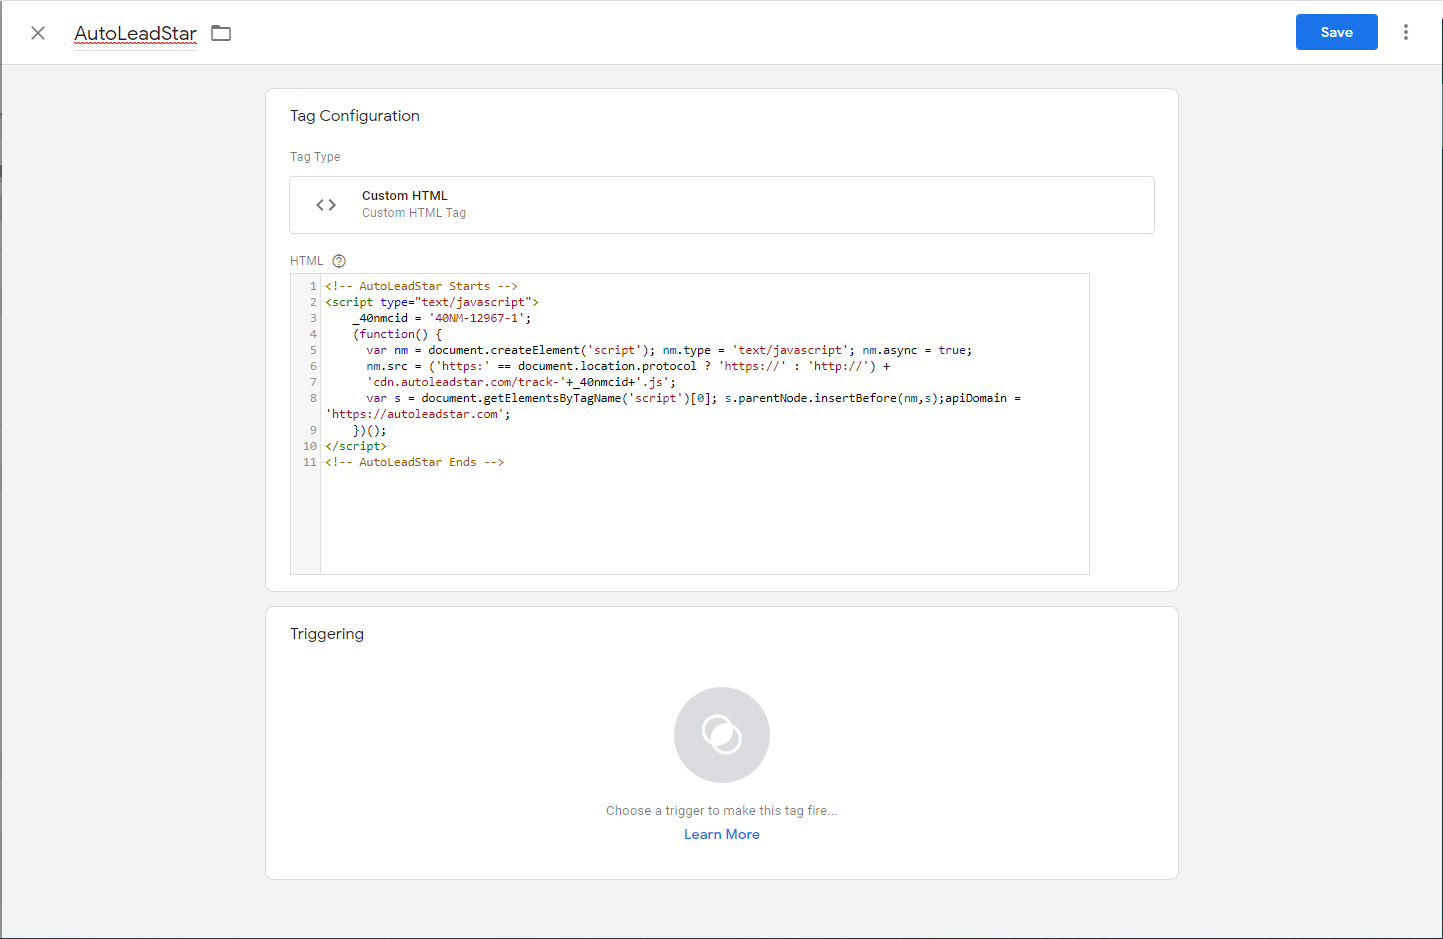Click the code brackets icon in Tag Configuration
The width and height of the screenshot is (1443, 939).
click(325, 204)
